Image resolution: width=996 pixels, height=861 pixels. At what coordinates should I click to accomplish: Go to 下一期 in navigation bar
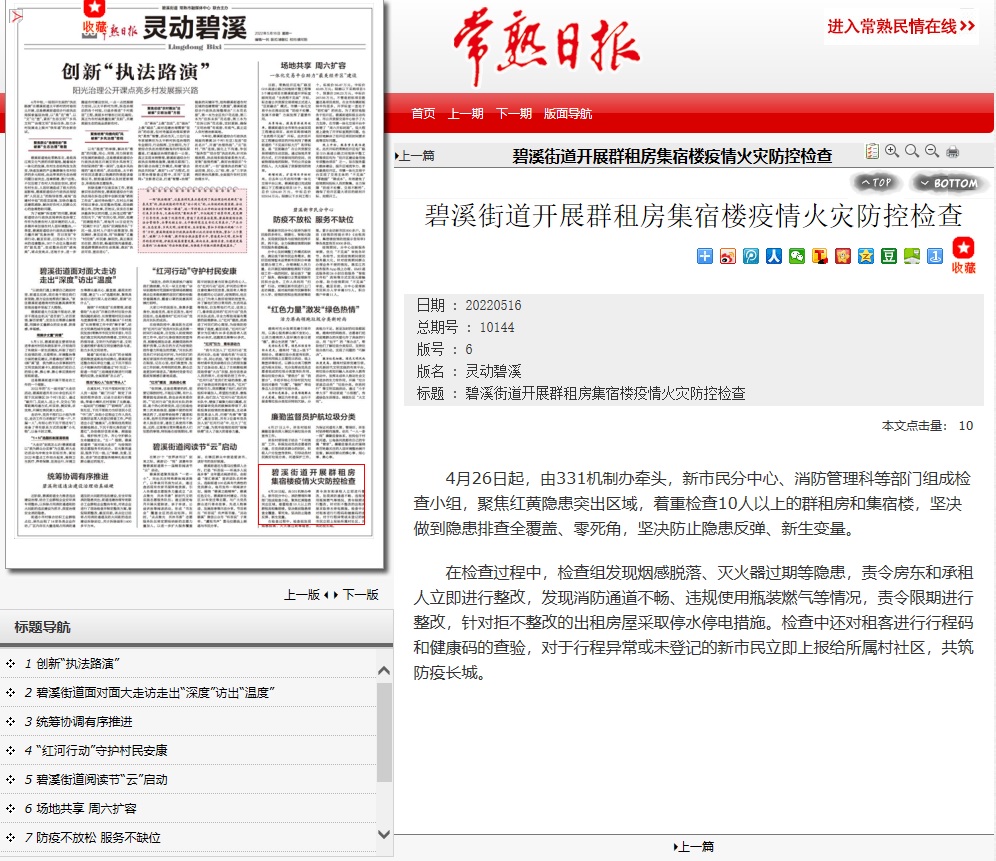point(513,114)
